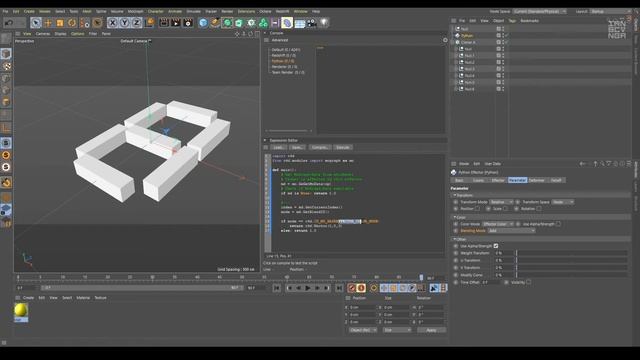Toggle Use Alpha/Strength checkbox under Color
The width and height of the screenshot is (640, 360).
[x=558, y=224]
